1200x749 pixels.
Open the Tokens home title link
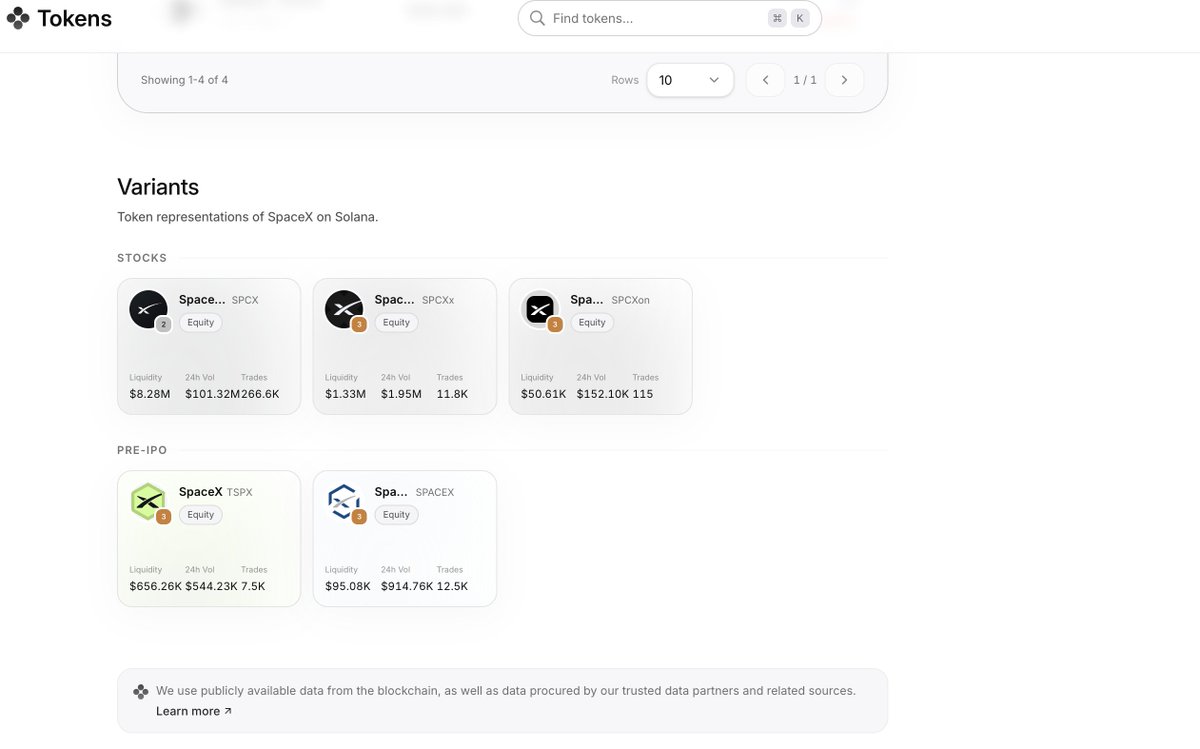[x=74, y=18]
